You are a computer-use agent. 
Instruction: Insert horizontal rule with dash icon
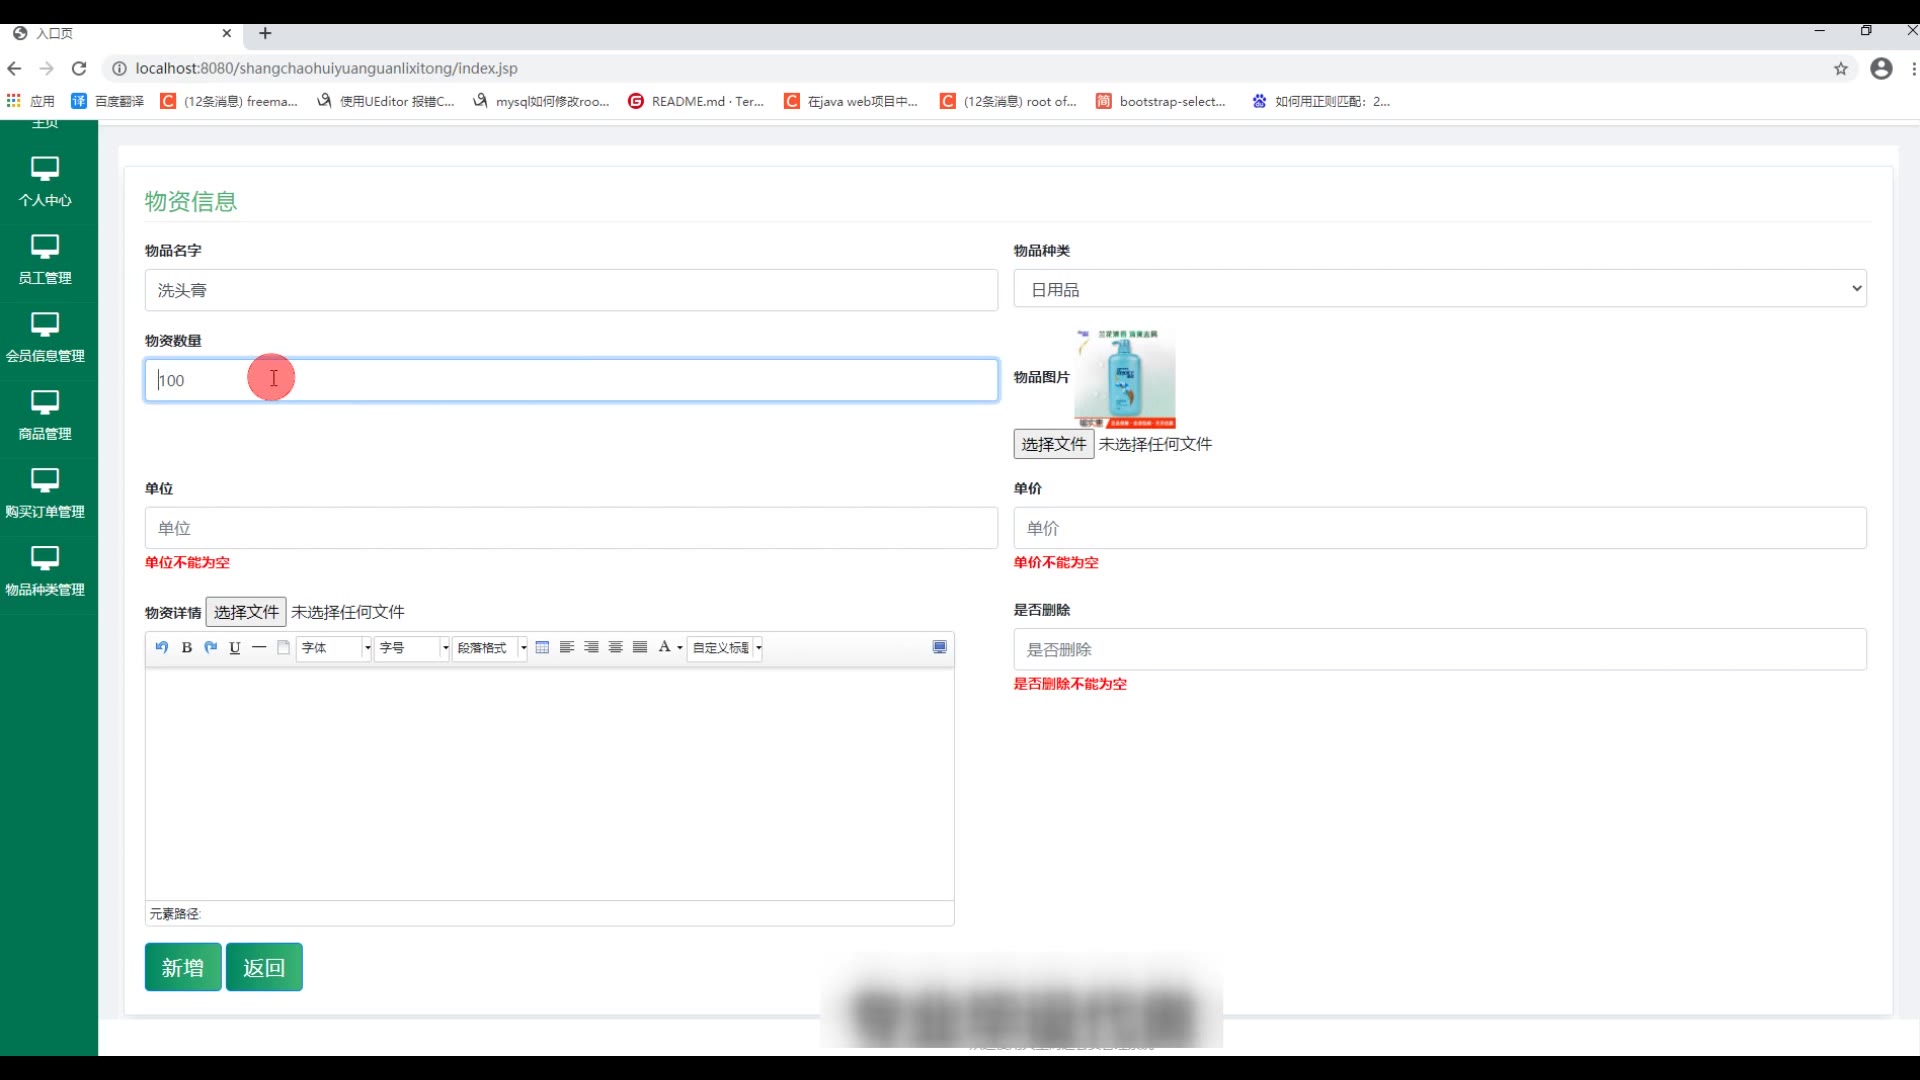coord(259,648)
